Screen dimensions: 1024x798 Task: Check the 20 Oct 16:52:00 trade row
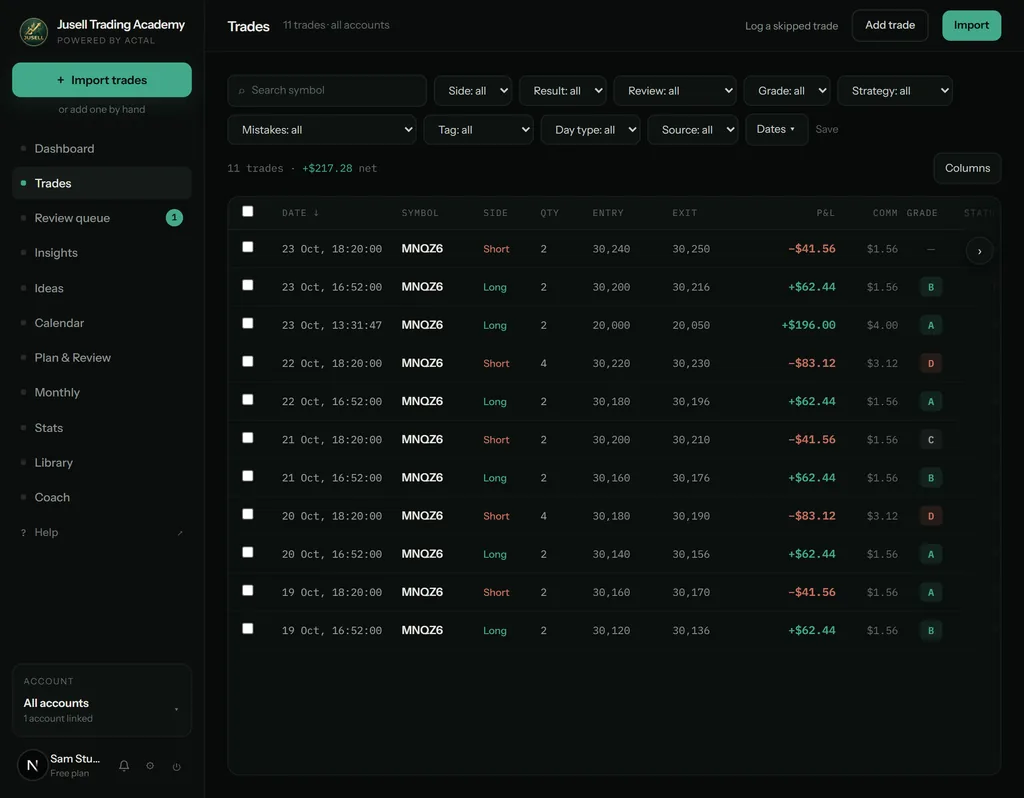248,552
